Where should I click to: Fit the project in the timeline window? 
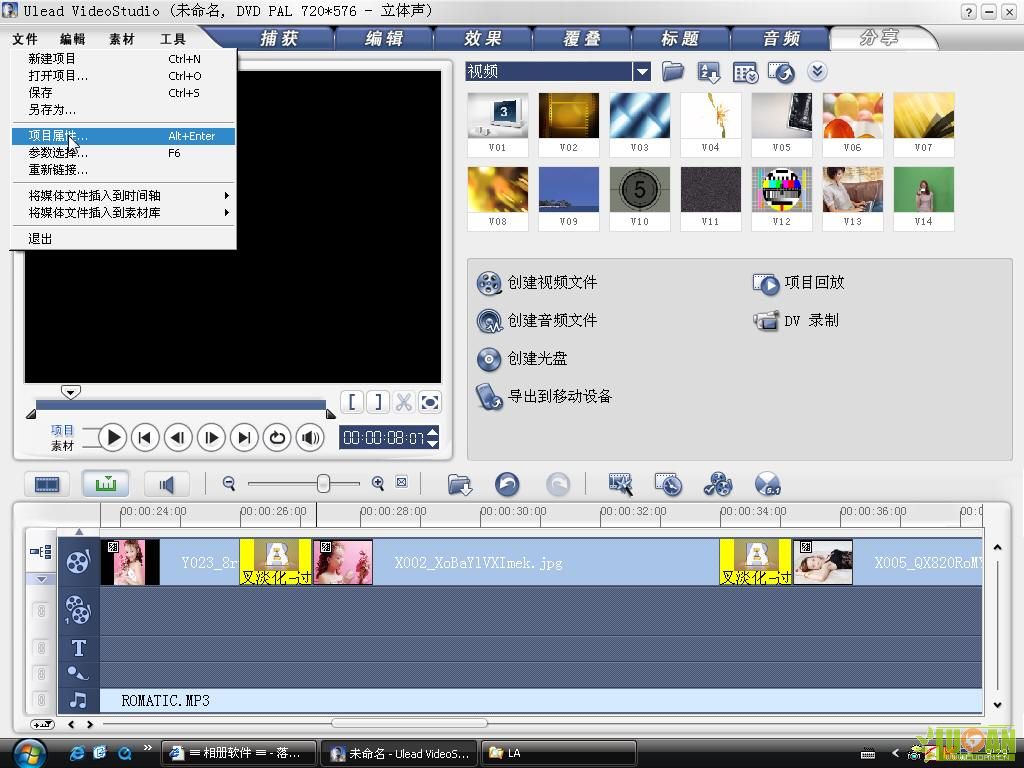click(402, 483)
